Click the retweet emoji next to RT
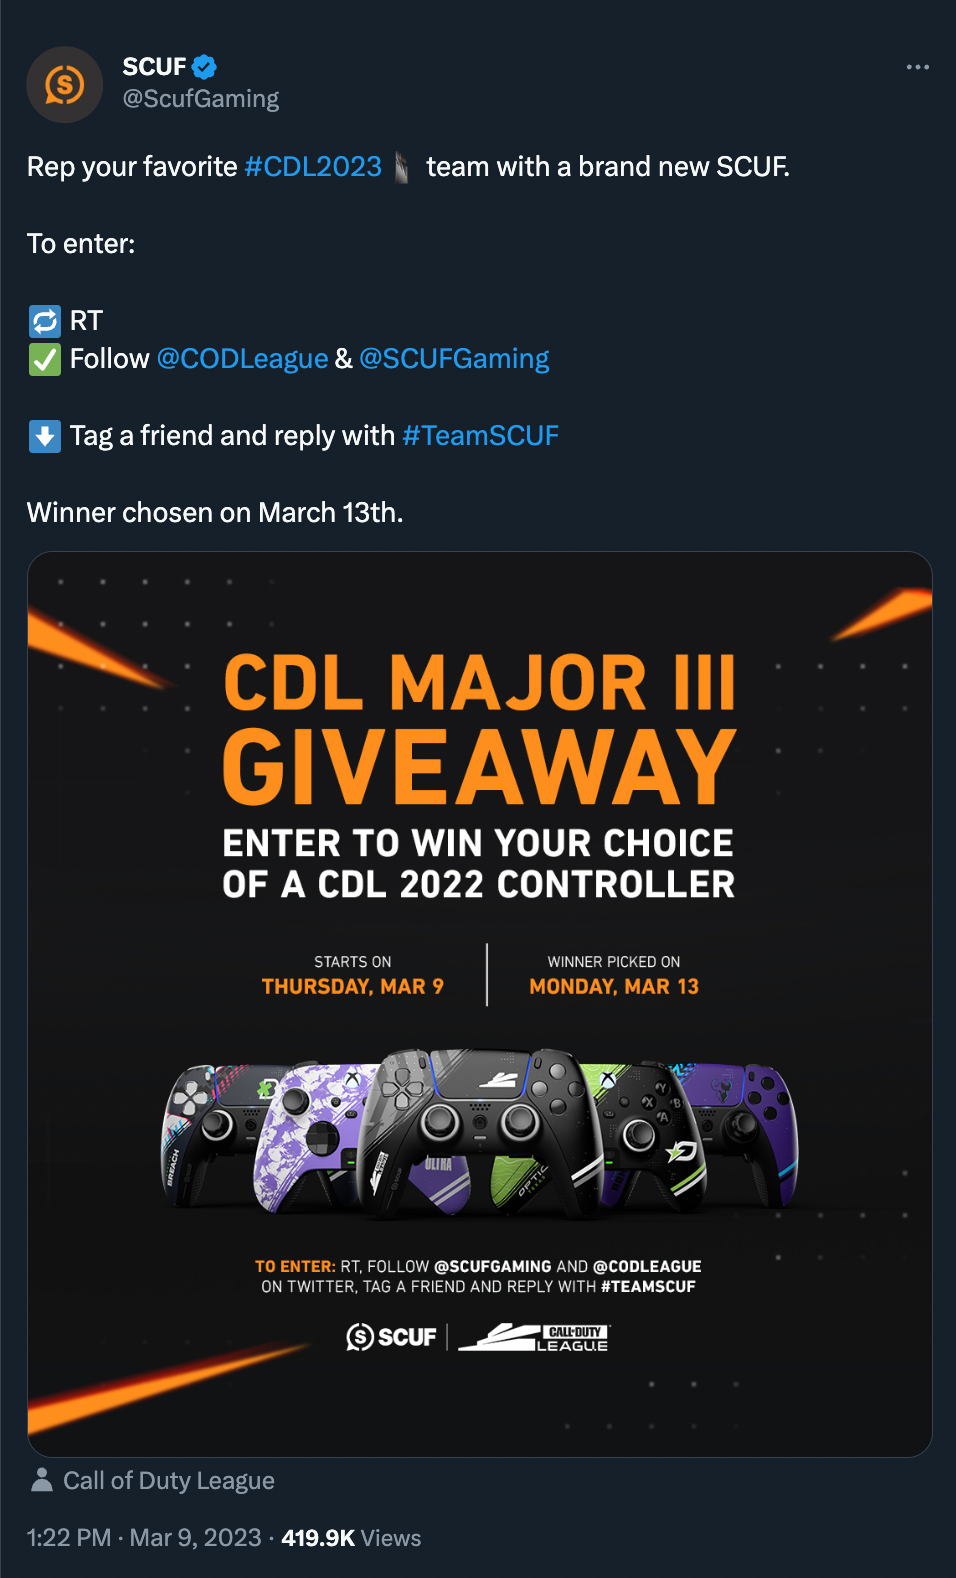956x1578 pixels. (x=45, y=321)
